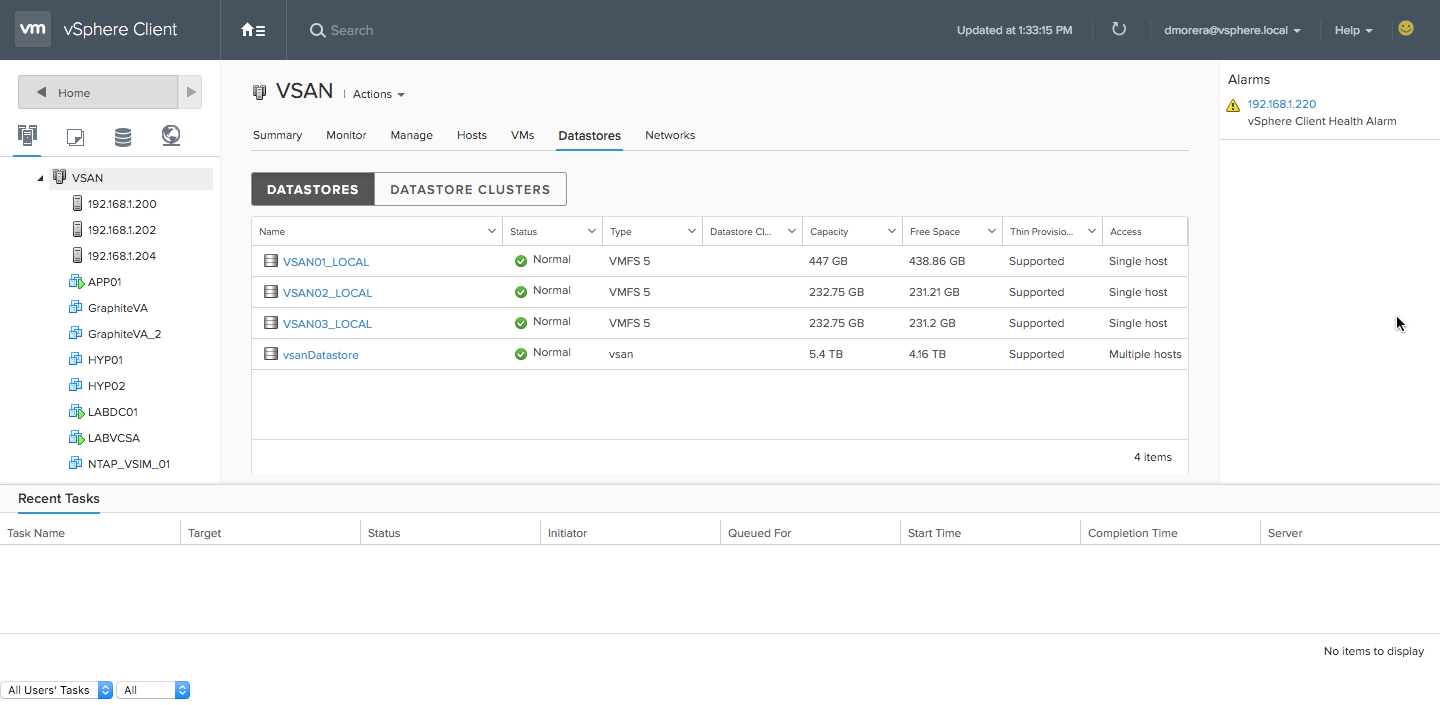The image size is (1440, 705).
Task: Switch to the Monitor tab
Action: coord(346,135)
